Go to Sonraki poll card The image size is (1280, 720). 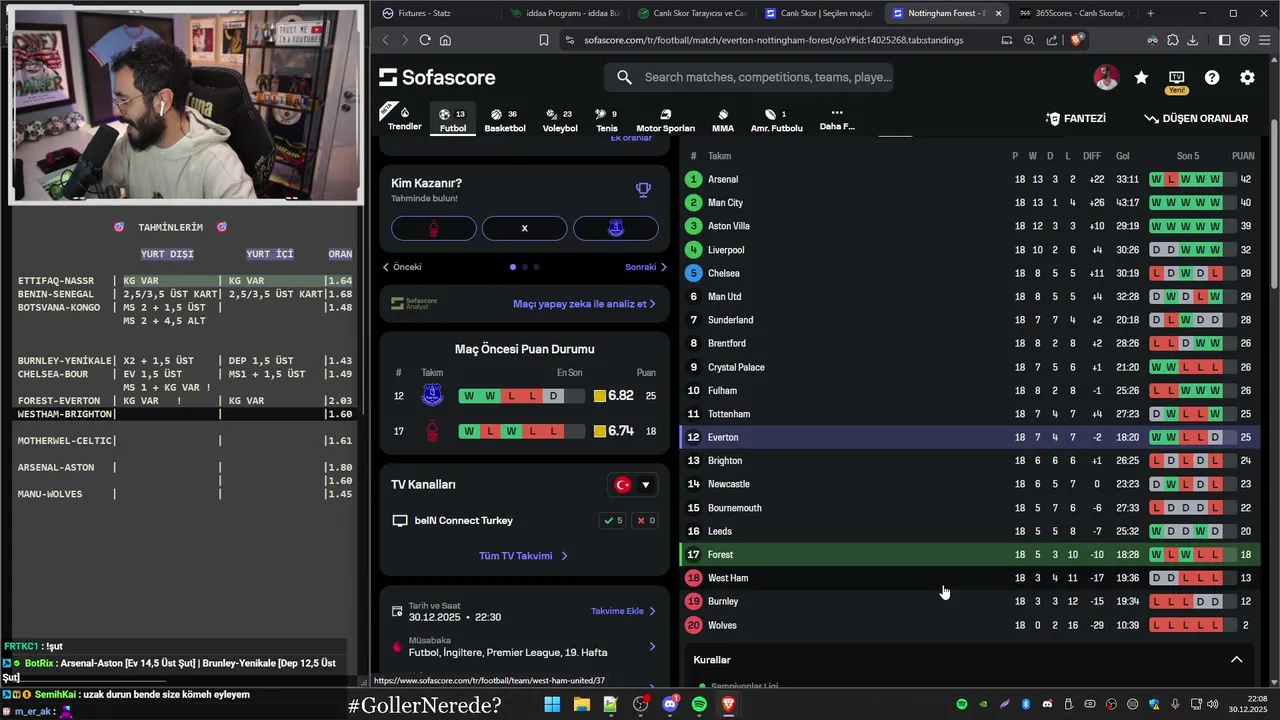tap(646, 267)
